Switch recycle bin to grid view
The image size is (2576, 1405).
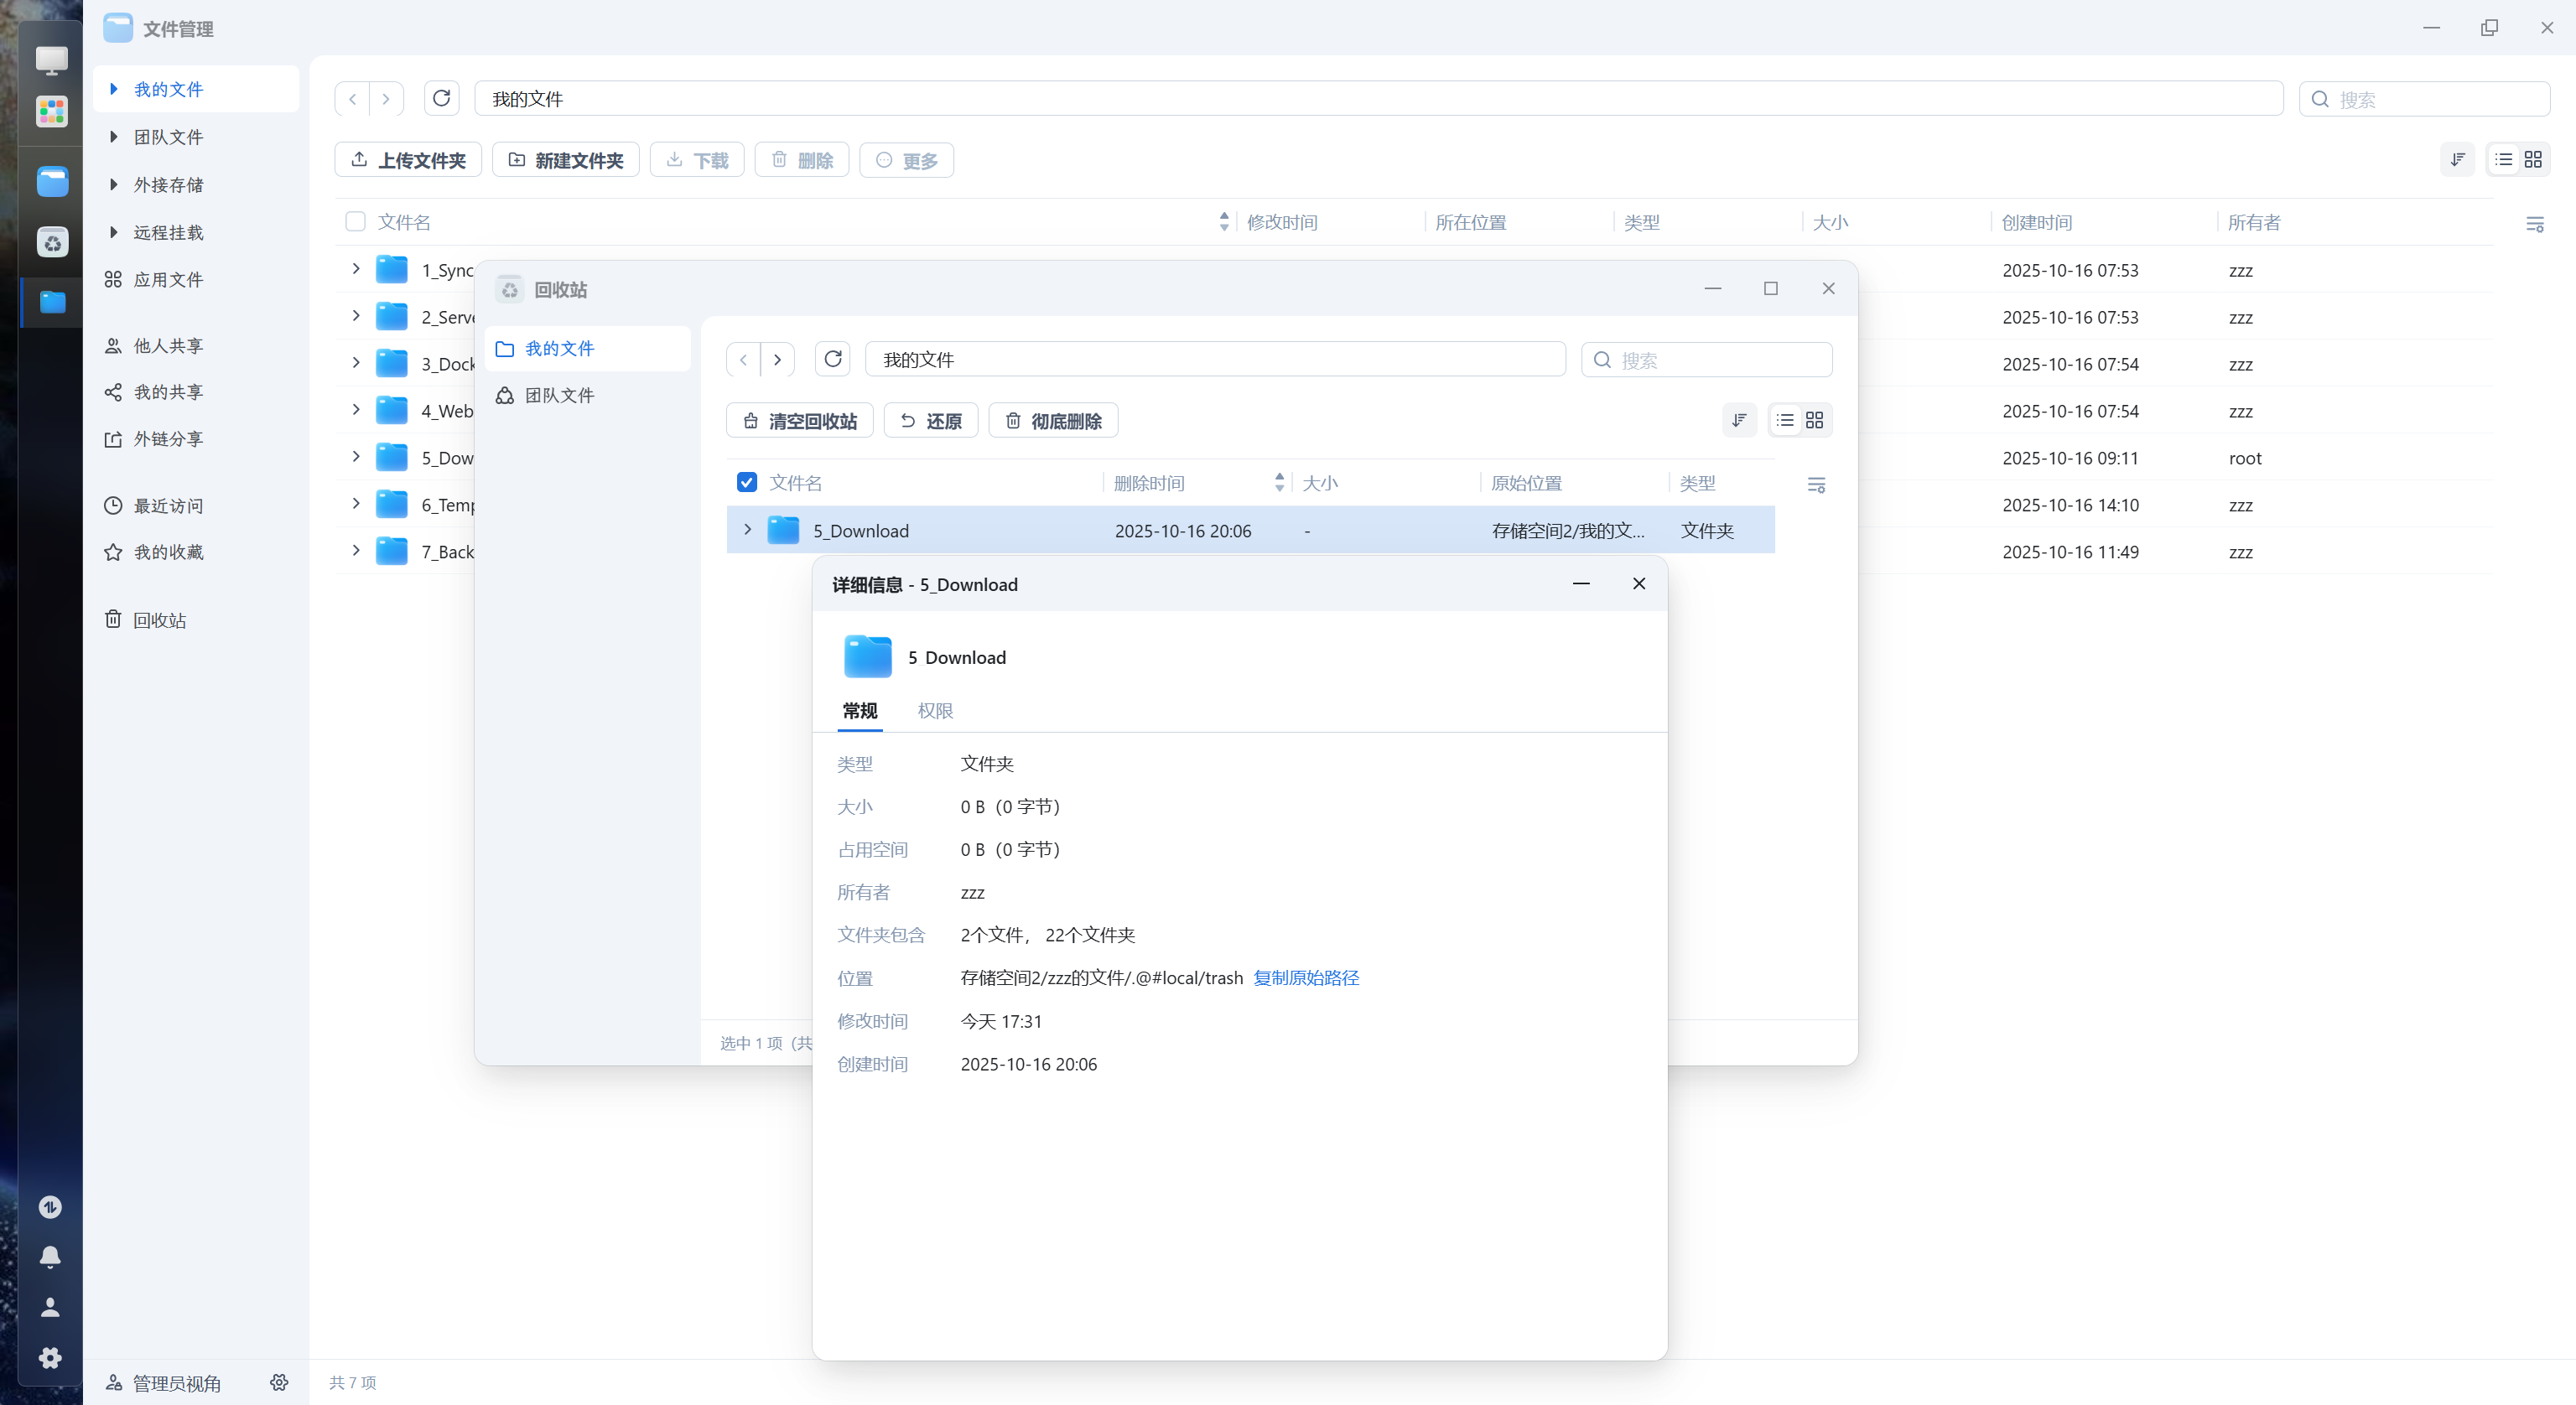coord(1814,421)
